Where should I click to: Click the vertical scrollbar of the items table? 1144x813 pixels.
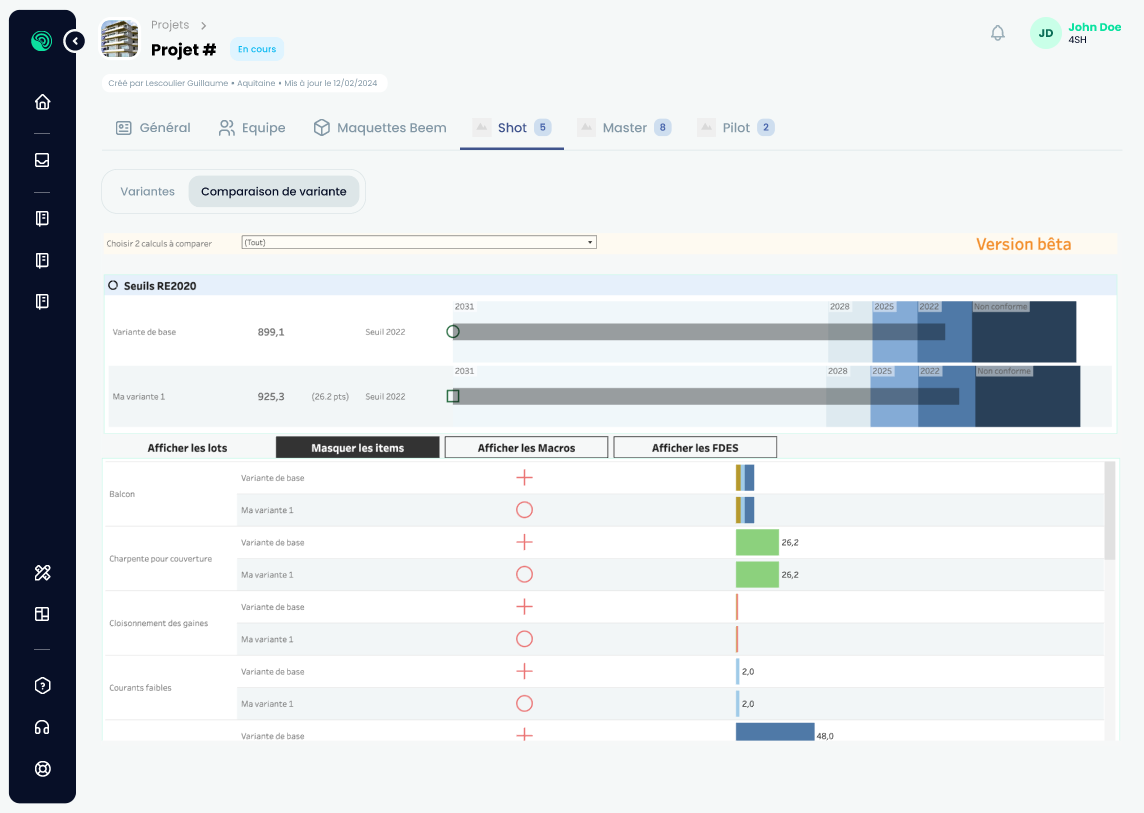1109,510
